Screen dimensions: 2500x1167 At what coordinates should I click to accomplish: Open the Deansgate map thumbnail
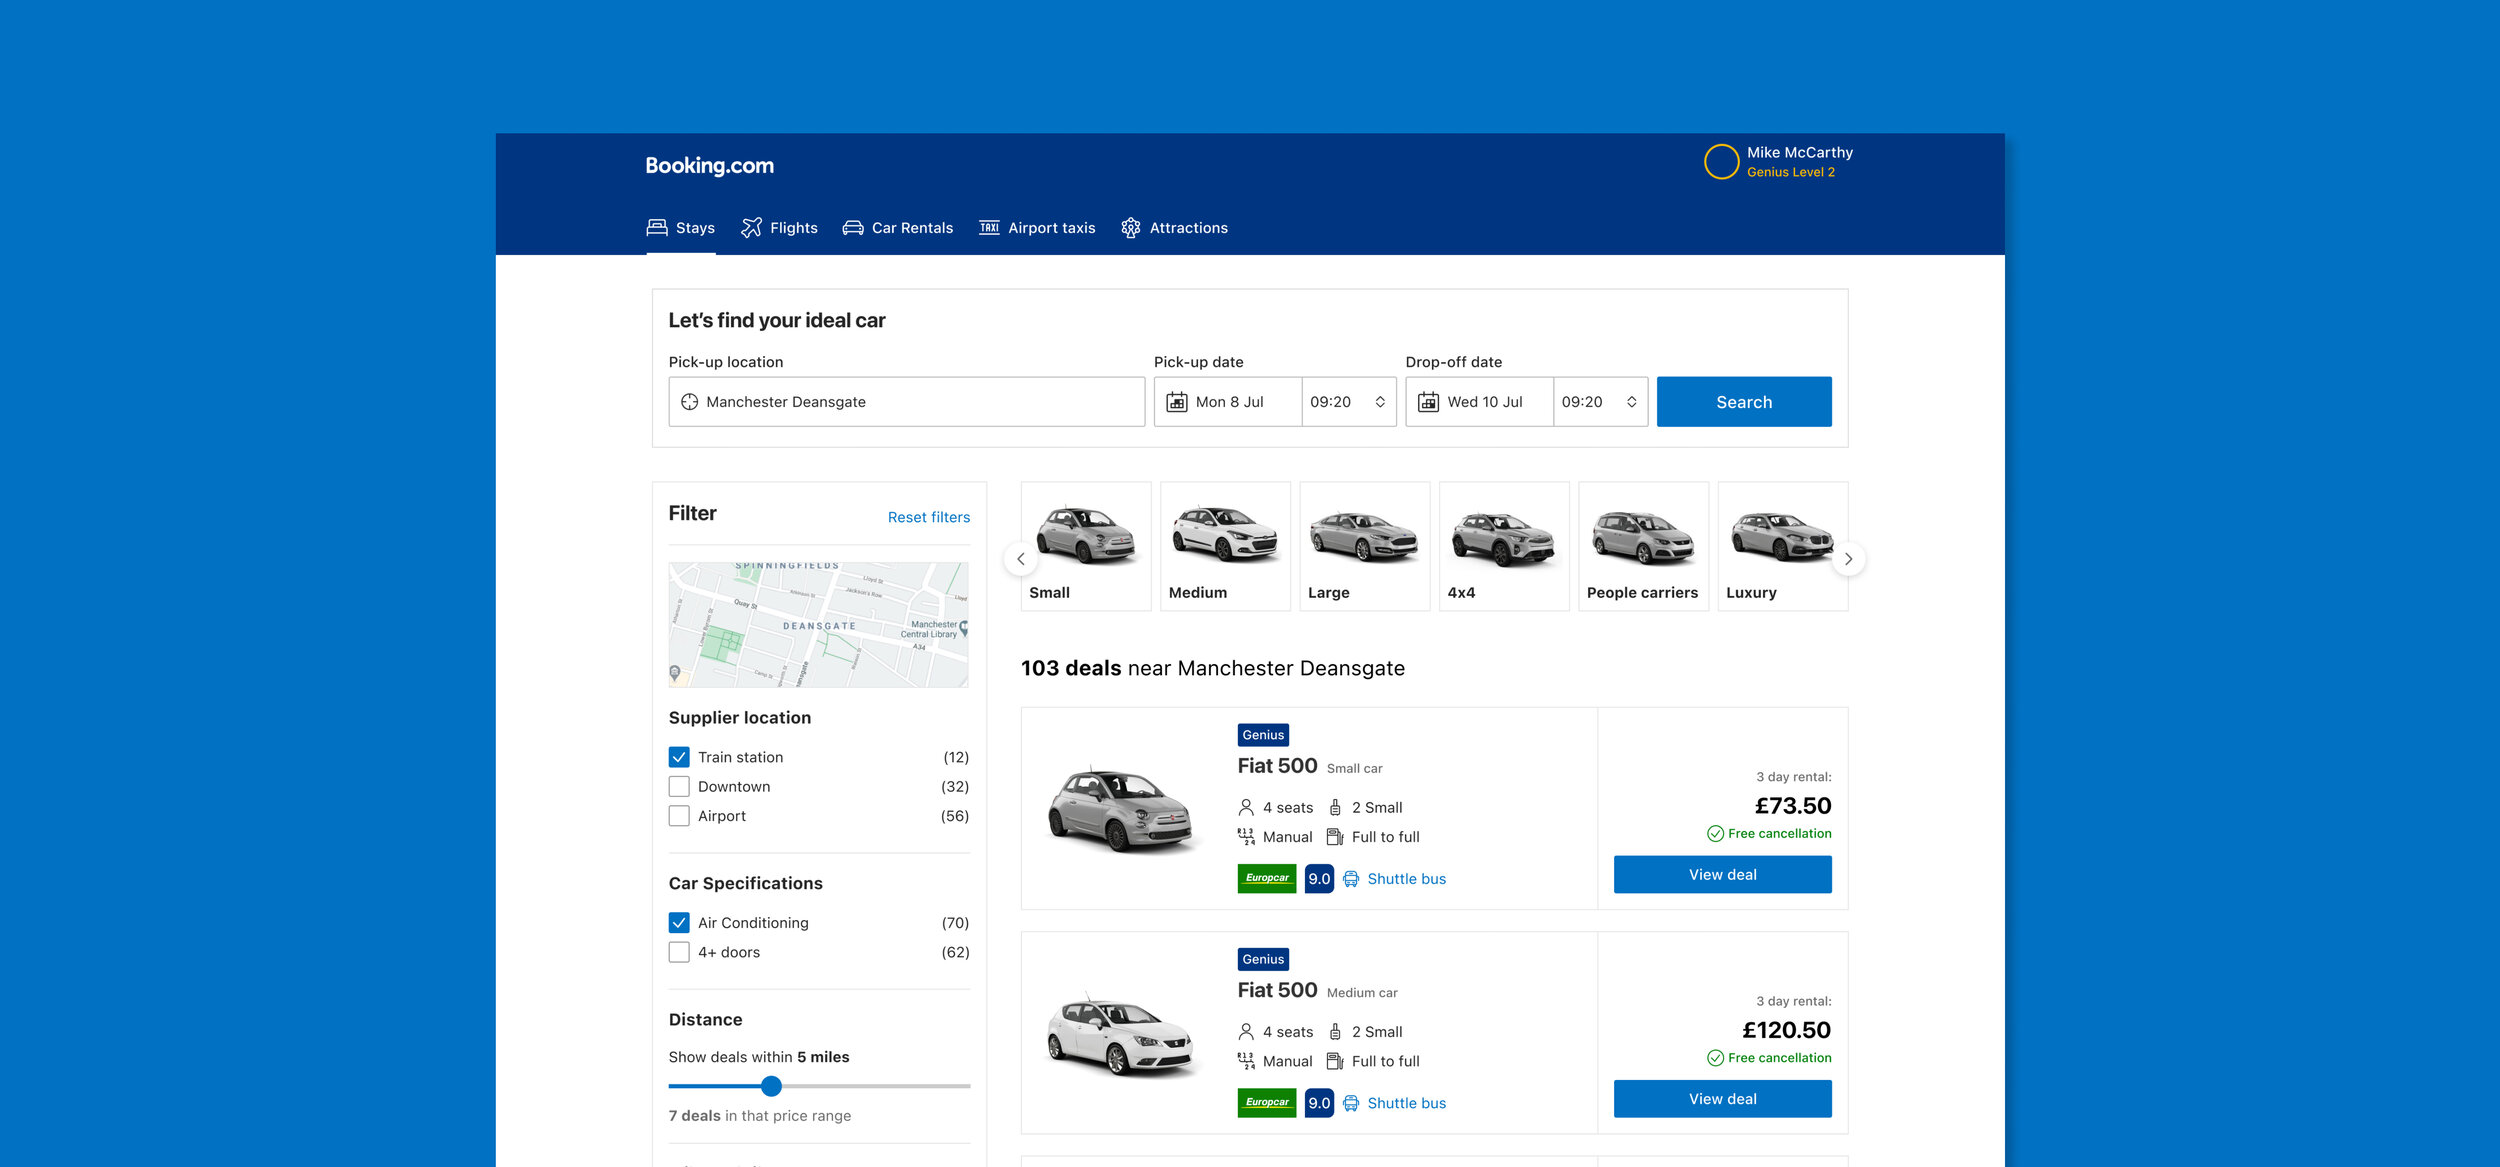point(818,624)
